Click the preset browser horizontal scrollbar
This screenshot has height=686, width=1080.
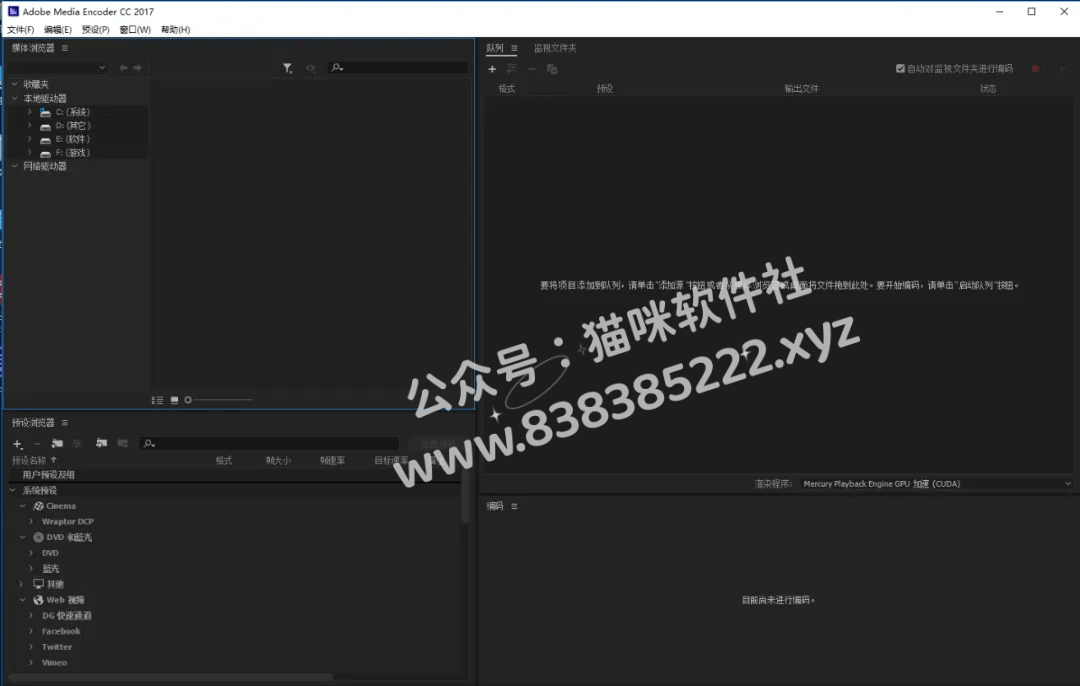pos(171,678)
